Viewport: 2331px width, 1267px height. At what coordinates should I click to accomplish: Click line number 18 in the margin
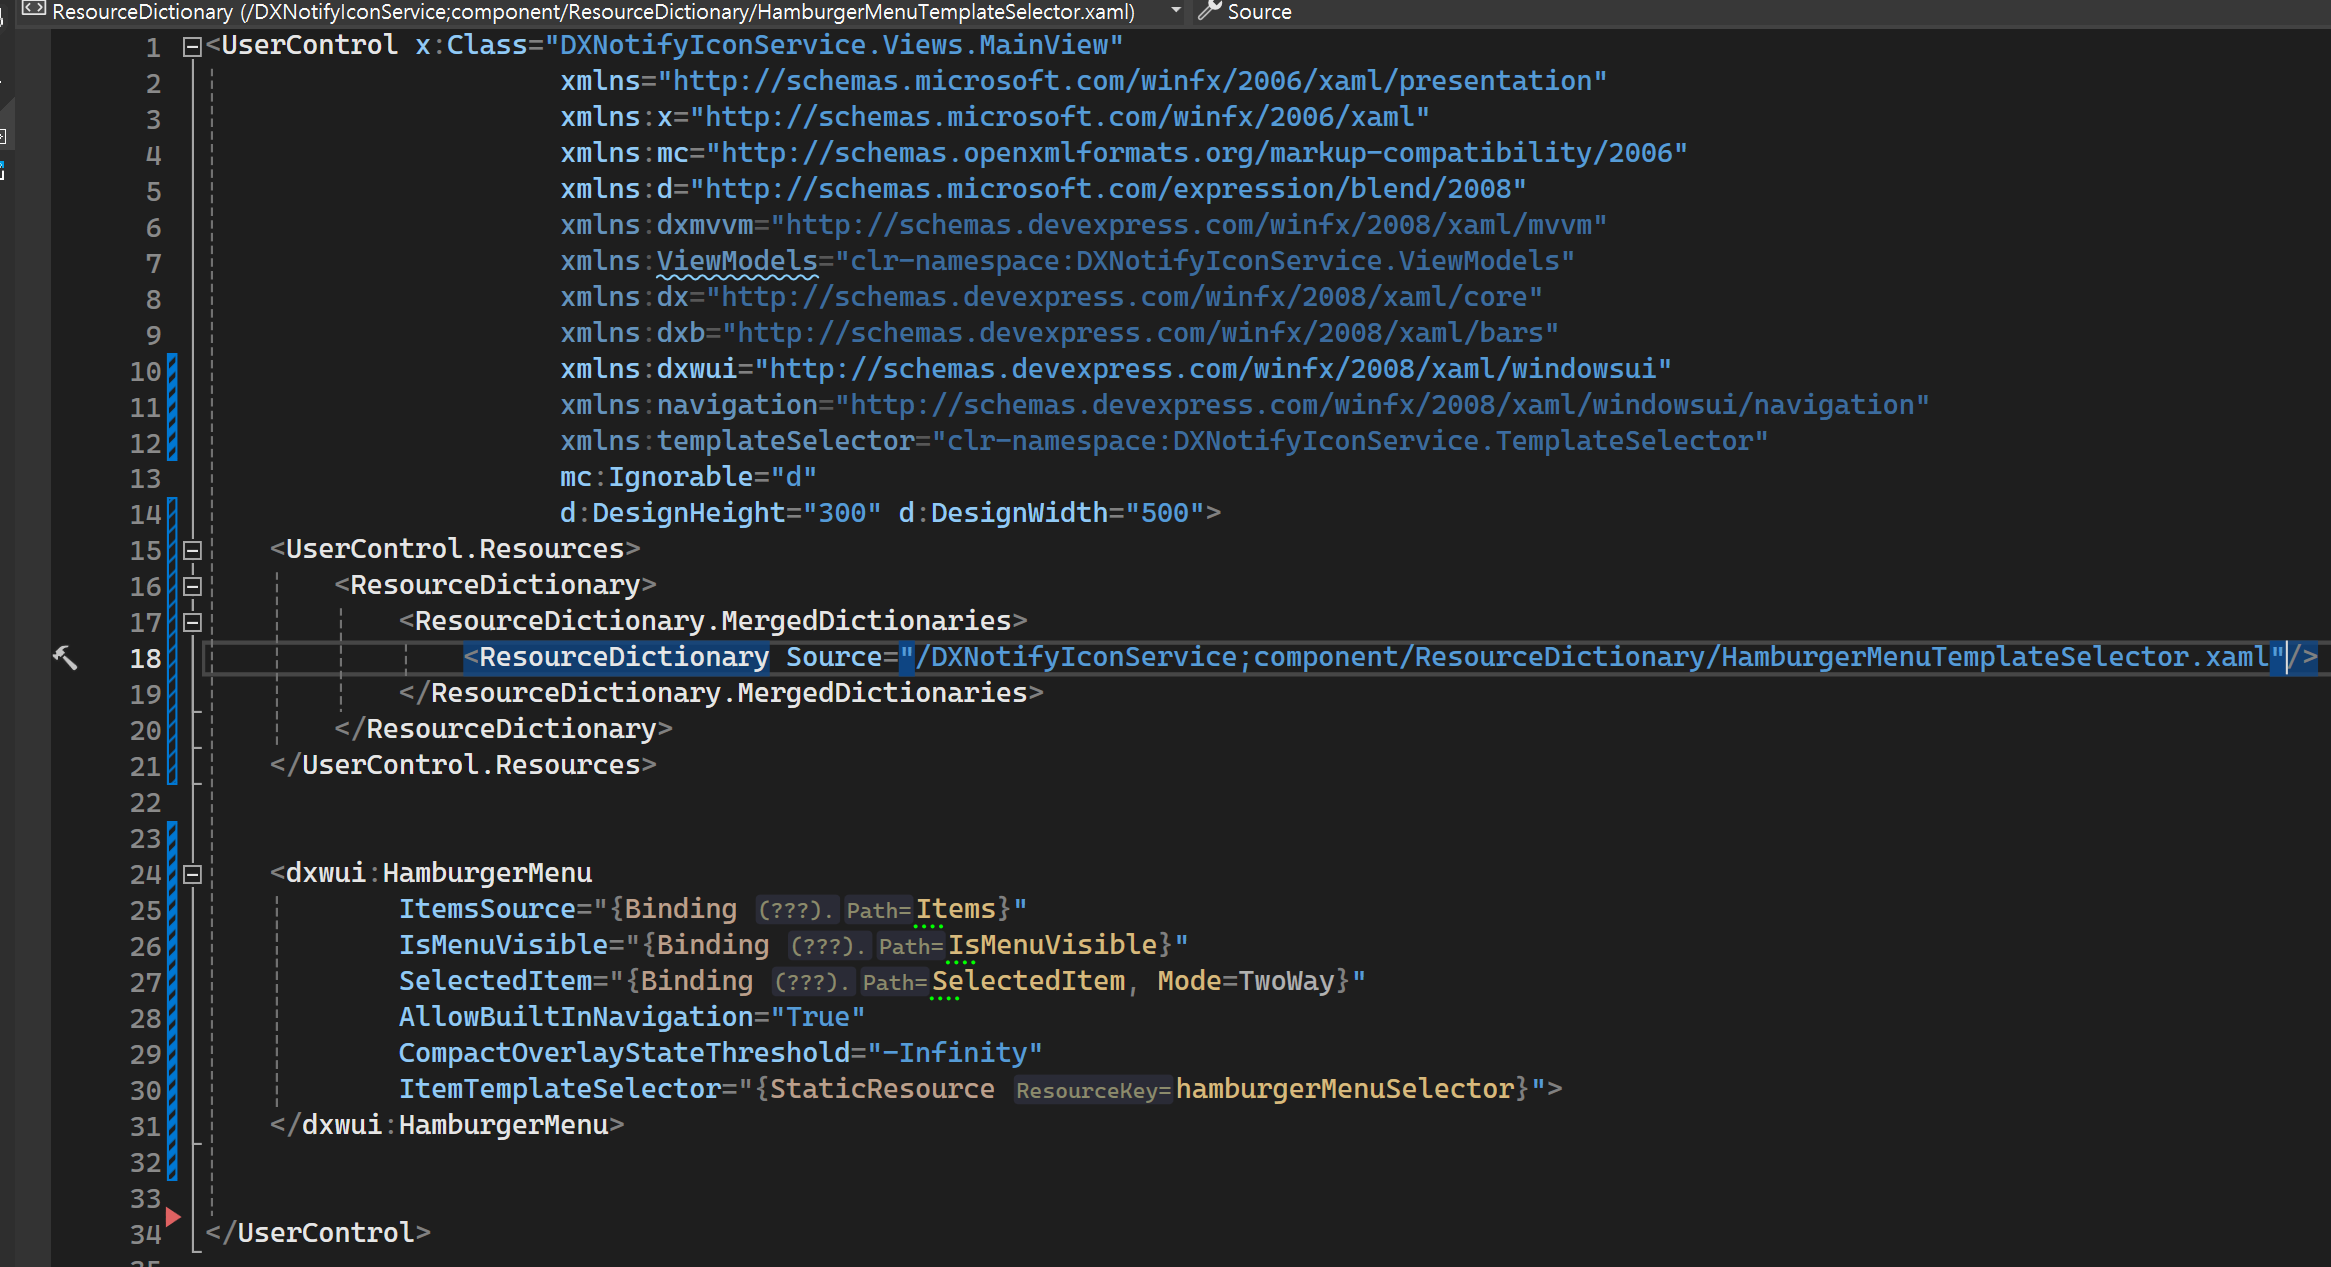click(146, 658)
